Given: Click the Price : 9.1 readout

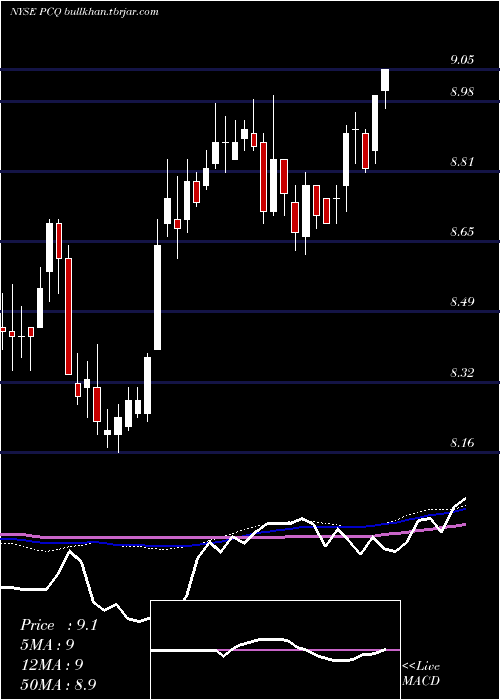Looking at the screenshot, I should [58, 625].
